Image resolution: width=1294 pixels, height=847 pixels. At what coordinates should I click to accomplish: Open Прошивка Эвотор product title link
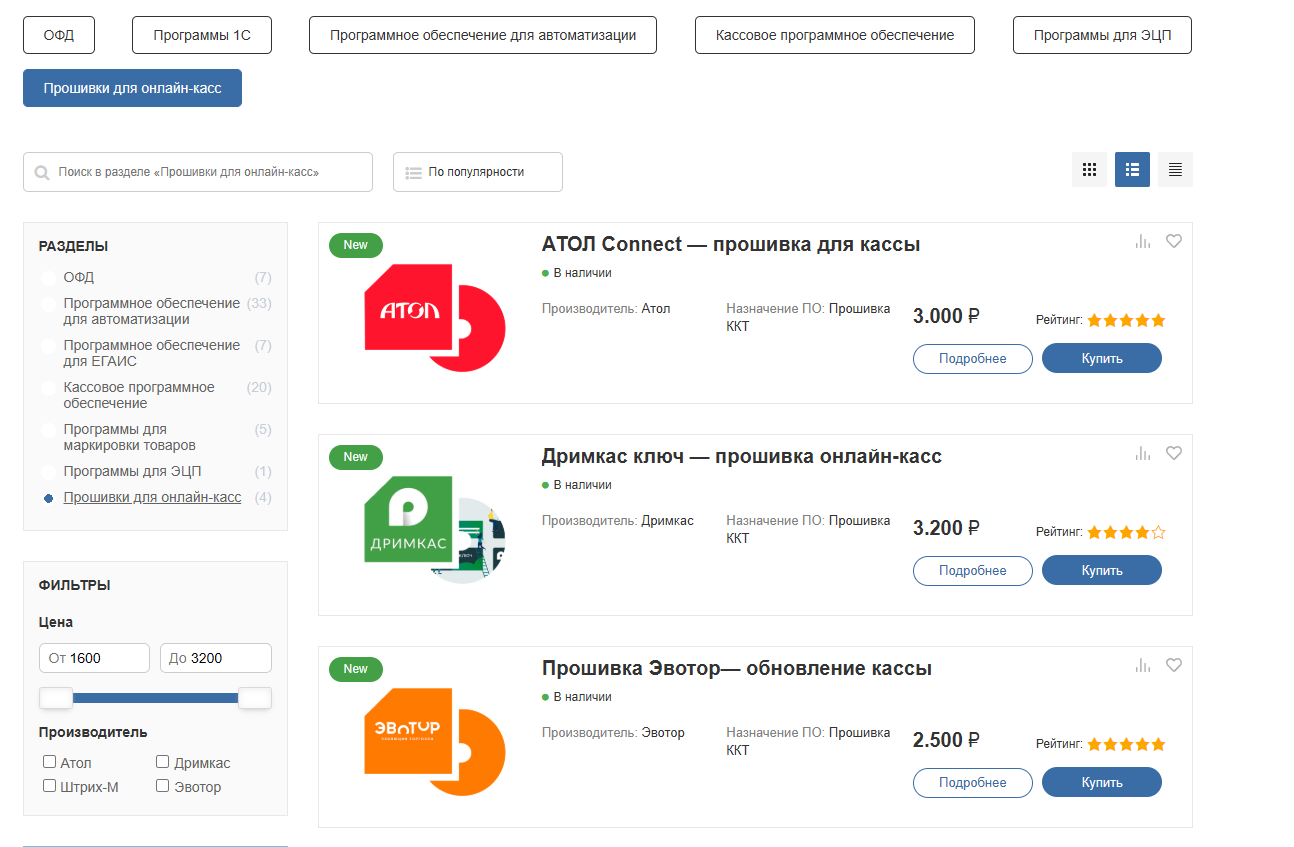pos(737,668)
